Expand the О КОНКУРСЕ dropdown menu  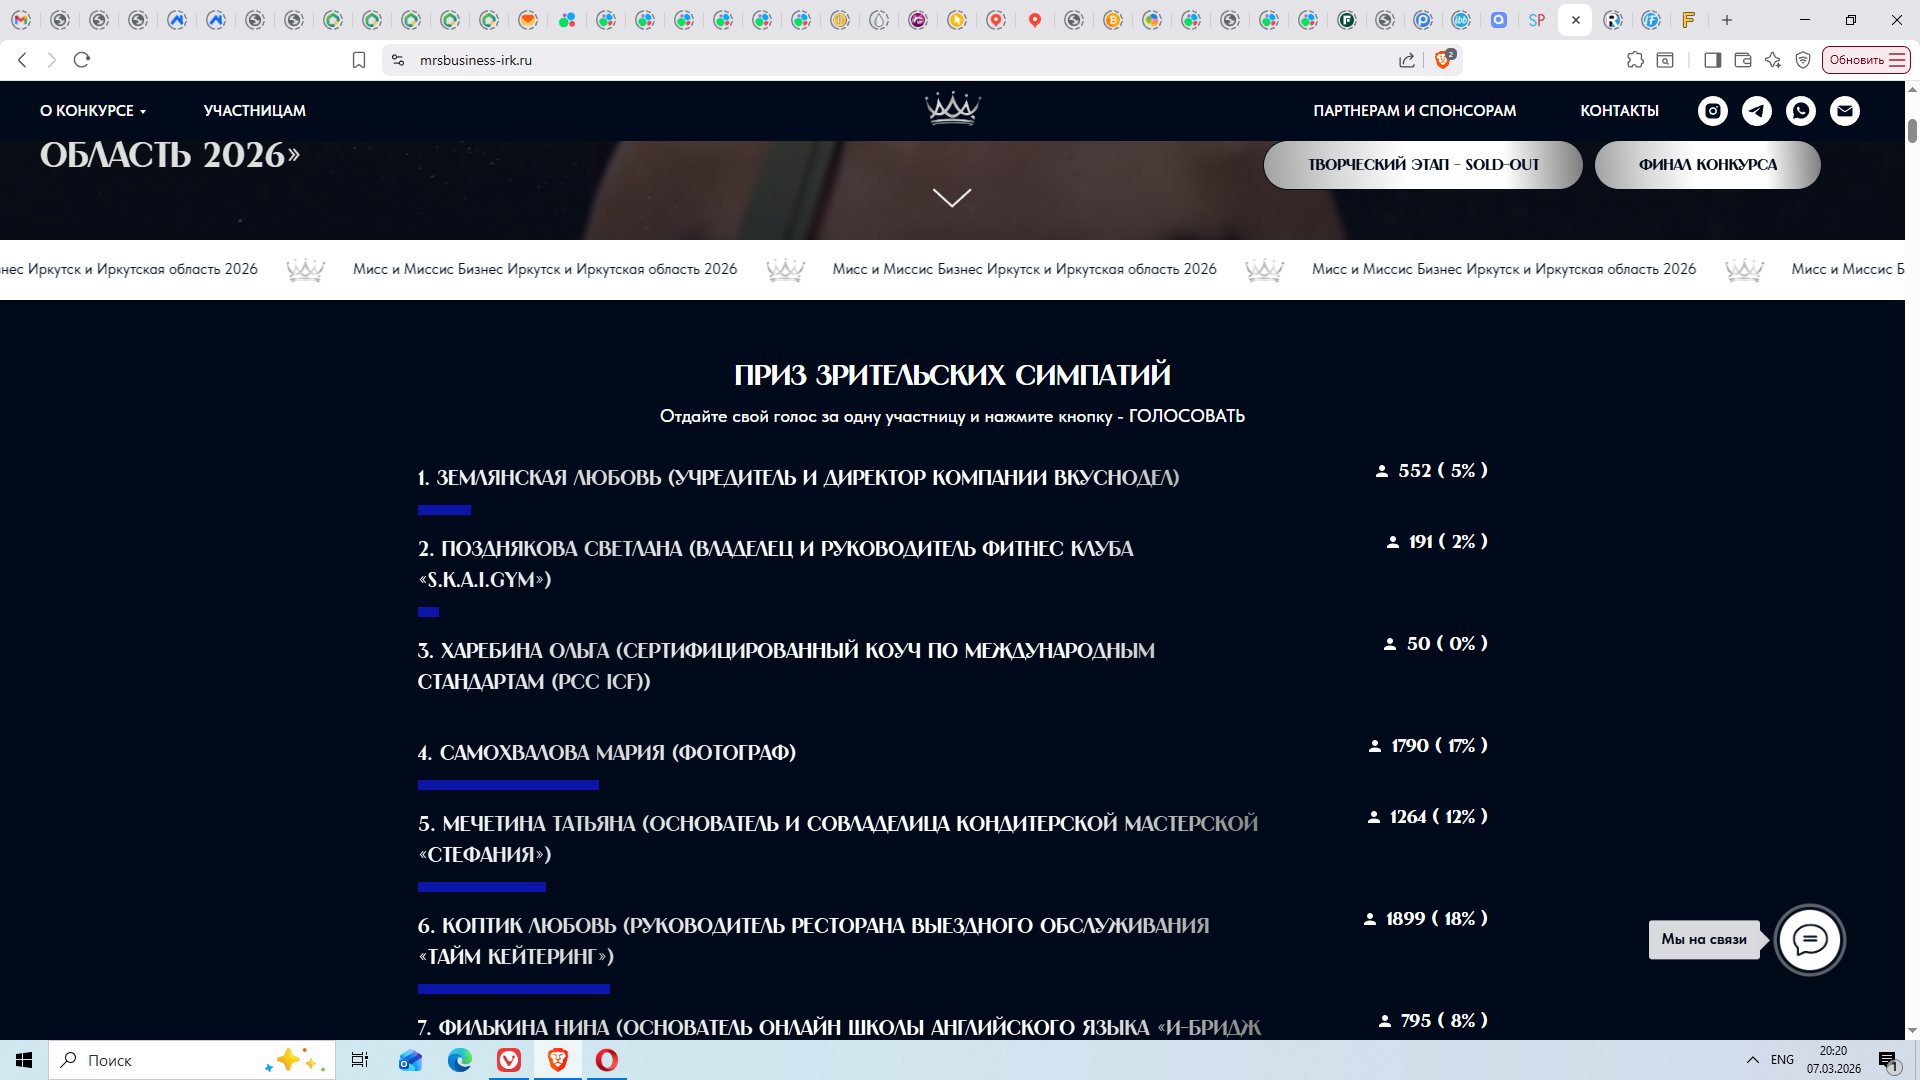click(x=93, y=111)
